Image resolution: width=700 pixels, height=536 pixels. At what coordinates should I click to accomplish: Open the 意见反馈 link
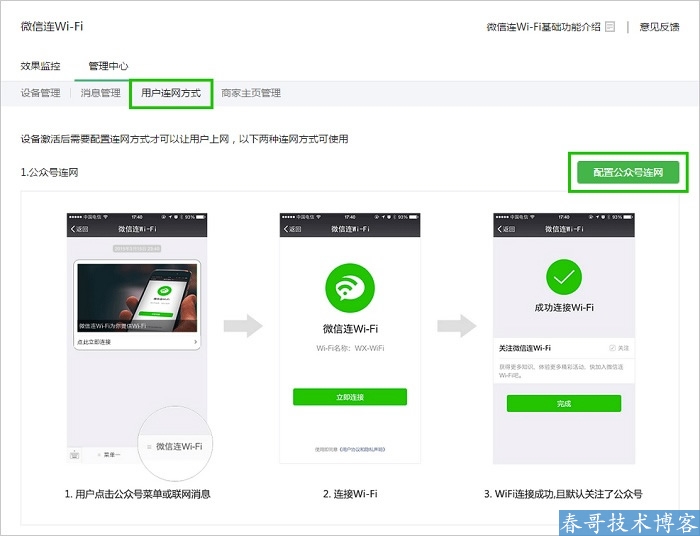[x=659, y=27]
